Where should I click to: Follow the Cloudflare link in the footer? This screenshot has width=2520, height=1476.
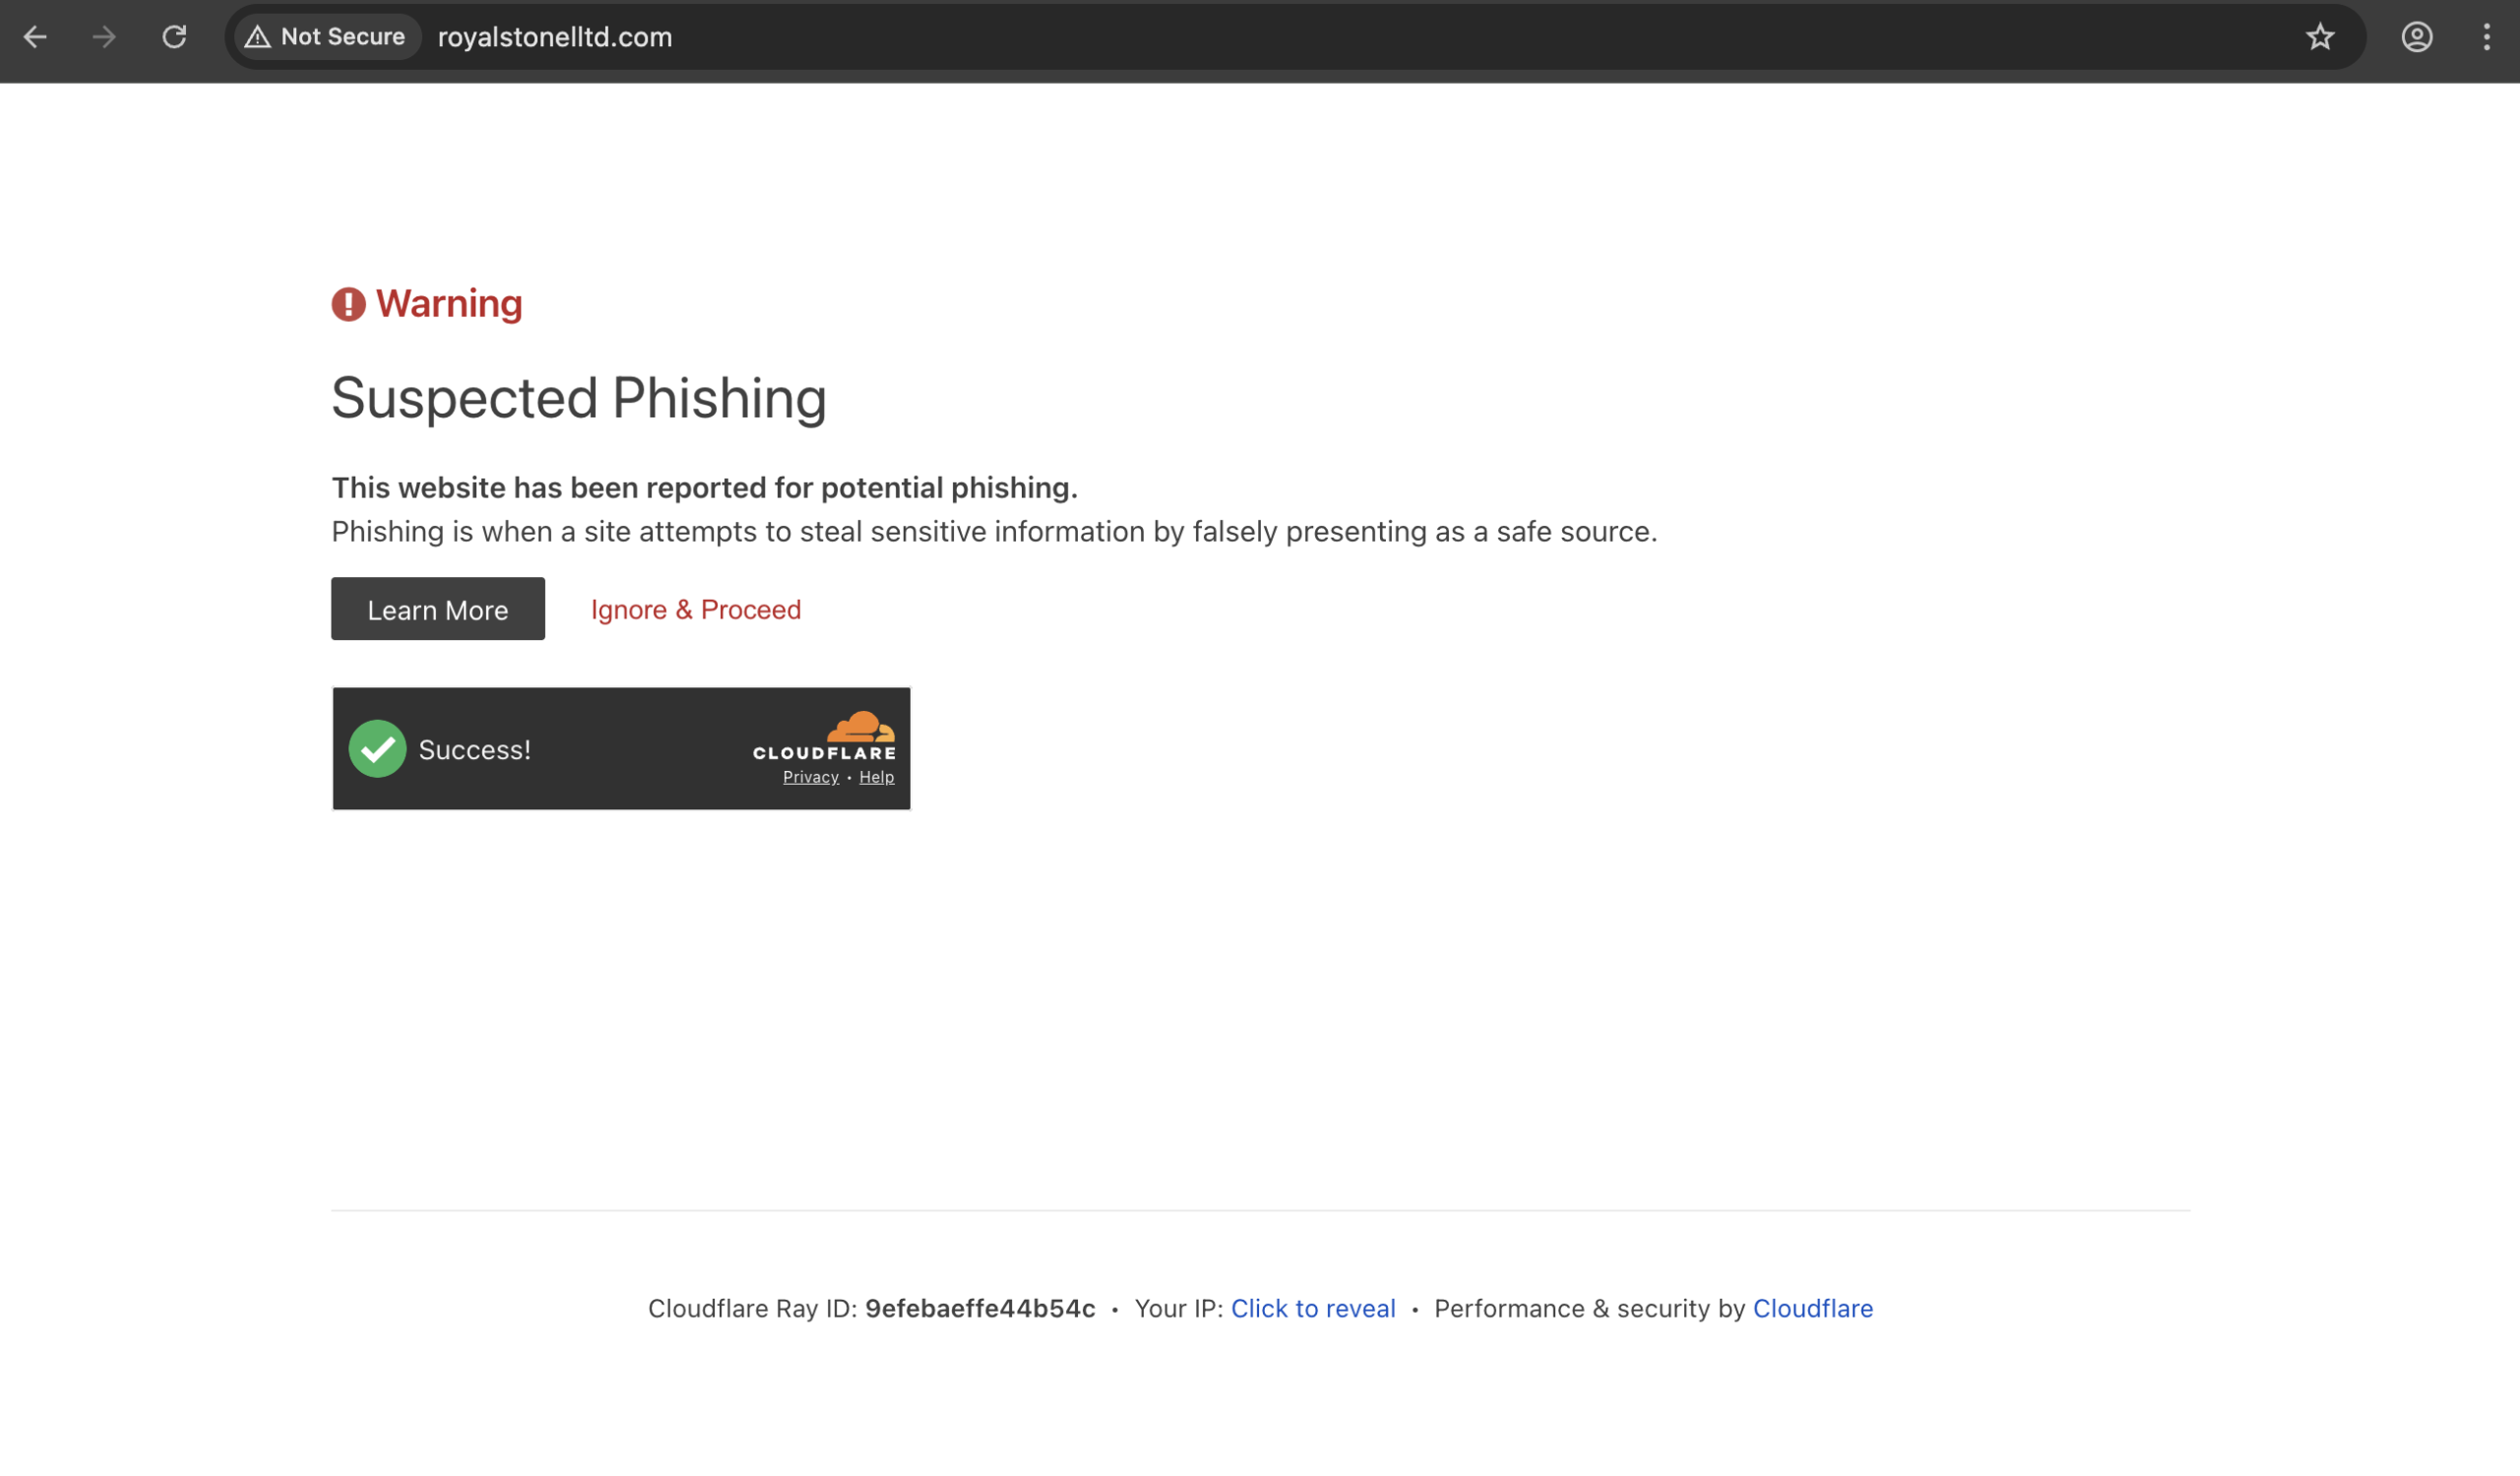click(x=1812, y=1308)
